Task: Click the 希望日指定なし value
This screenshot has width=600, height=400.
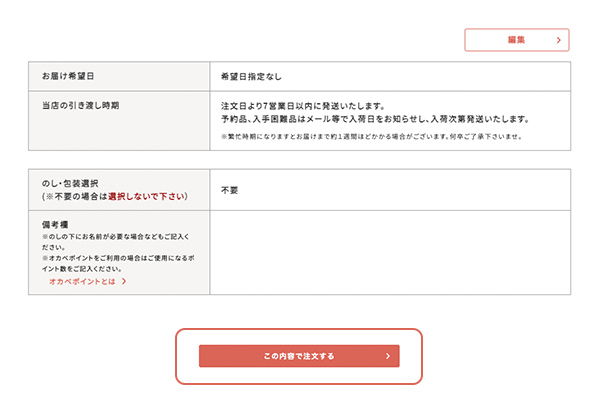Action: 252,76
